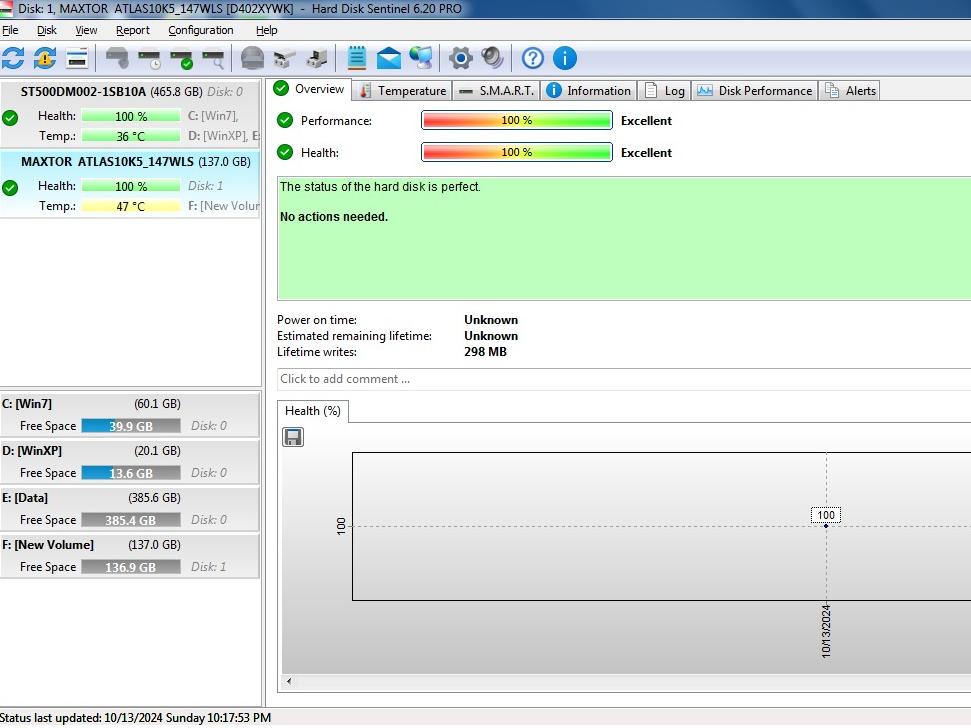971x728 pixels.
Task: Open settings with the blue gear icon
Action: coord(461,58)
